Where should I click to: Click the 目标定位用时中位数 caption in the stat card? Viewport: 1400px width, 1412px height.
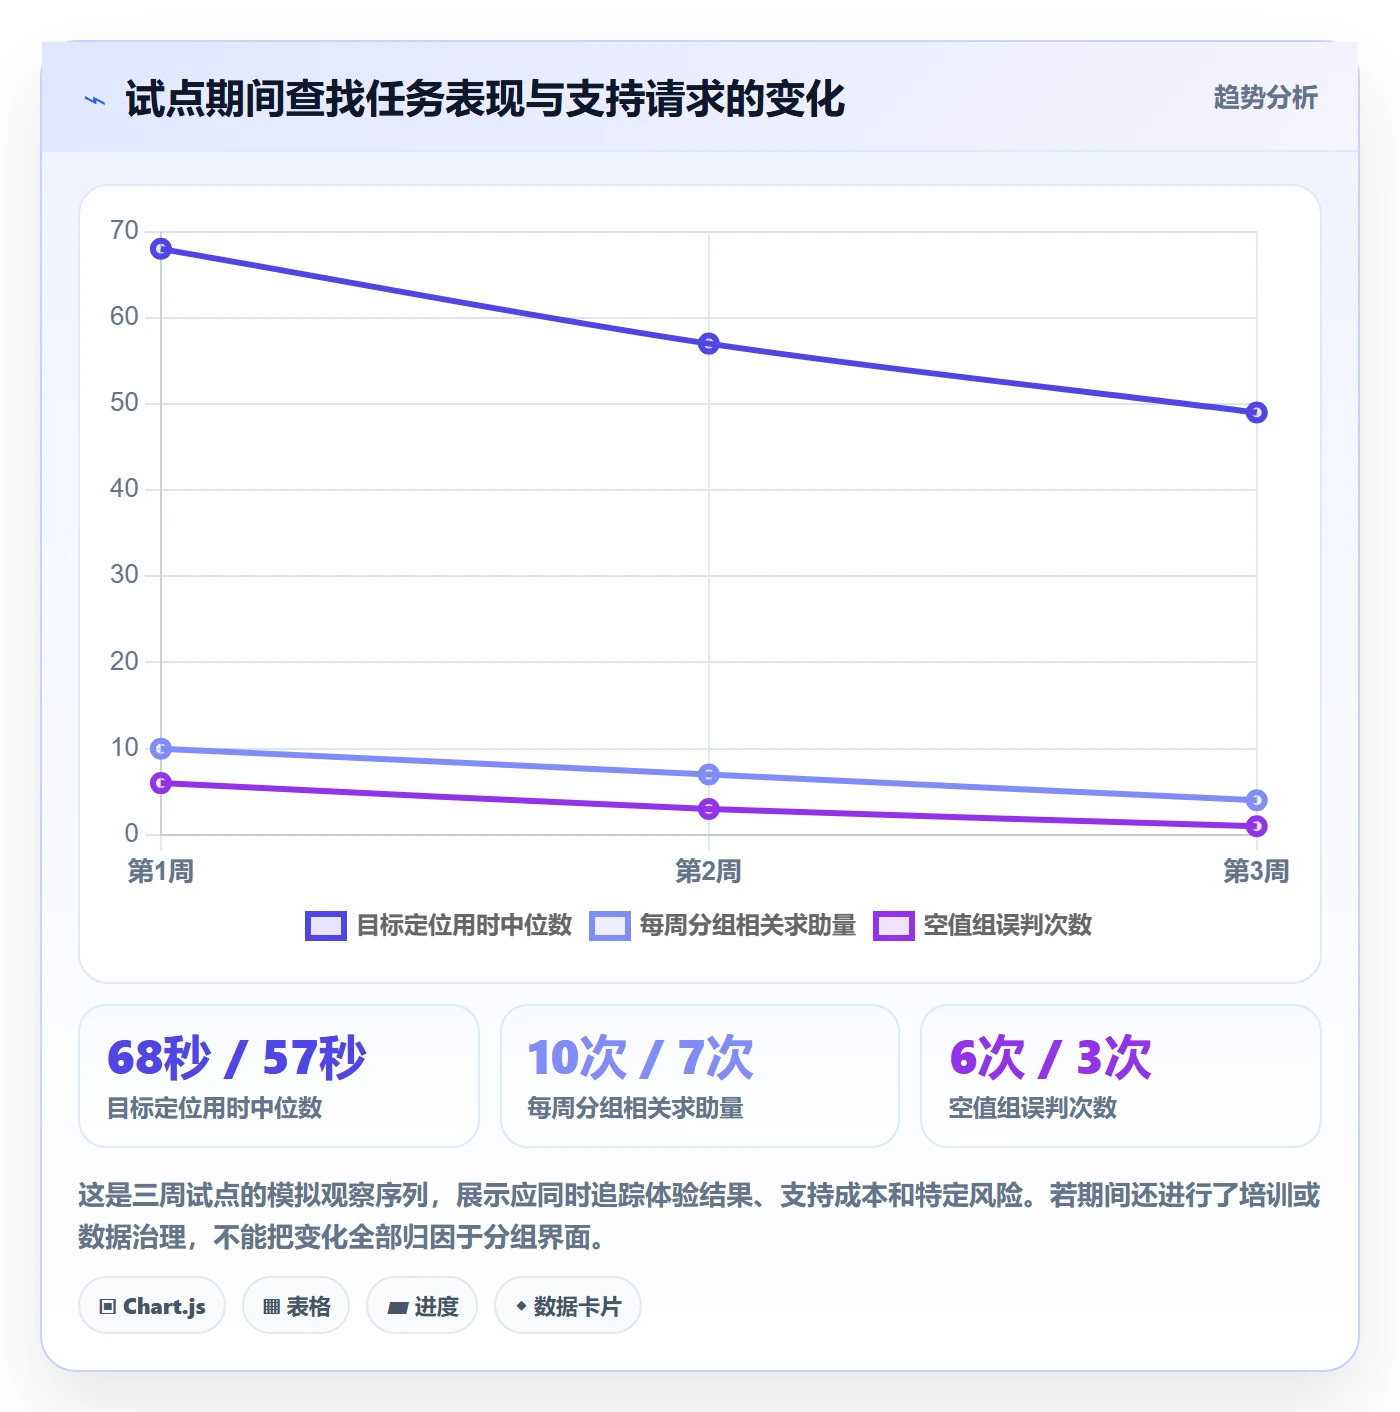(215, 1108)
